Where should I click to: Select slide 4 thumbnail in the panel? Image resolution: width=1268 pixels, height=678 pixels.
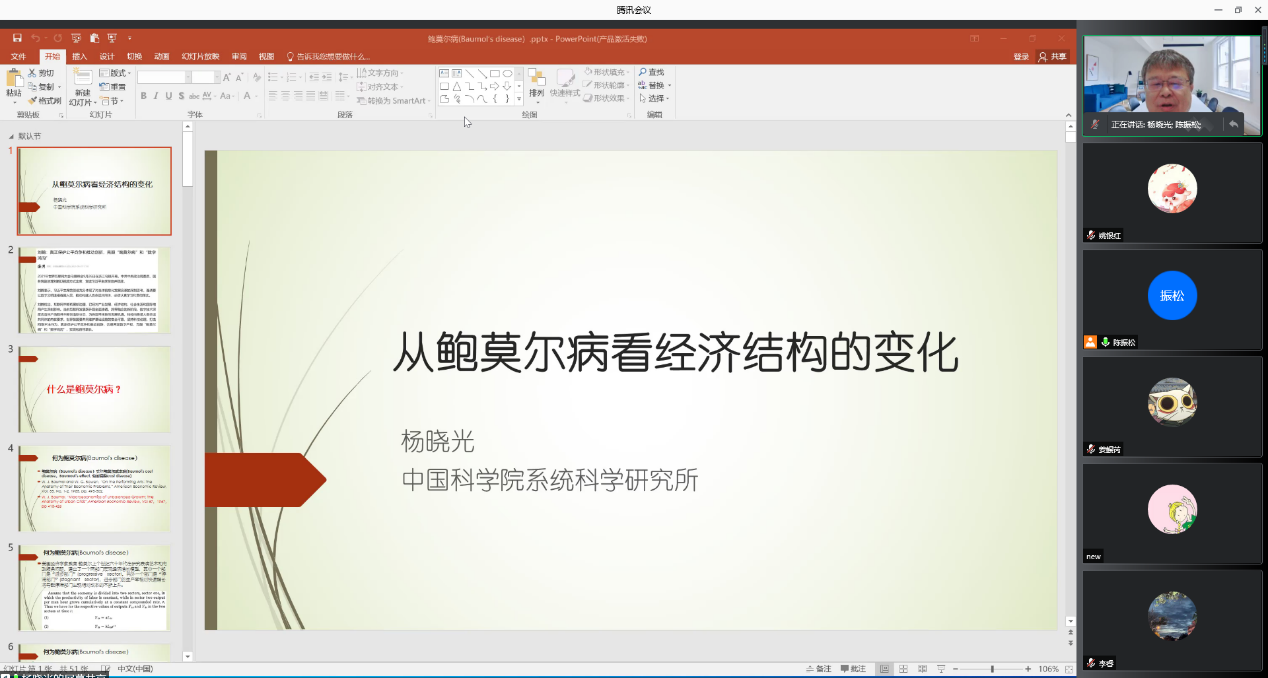coord(94,488)
